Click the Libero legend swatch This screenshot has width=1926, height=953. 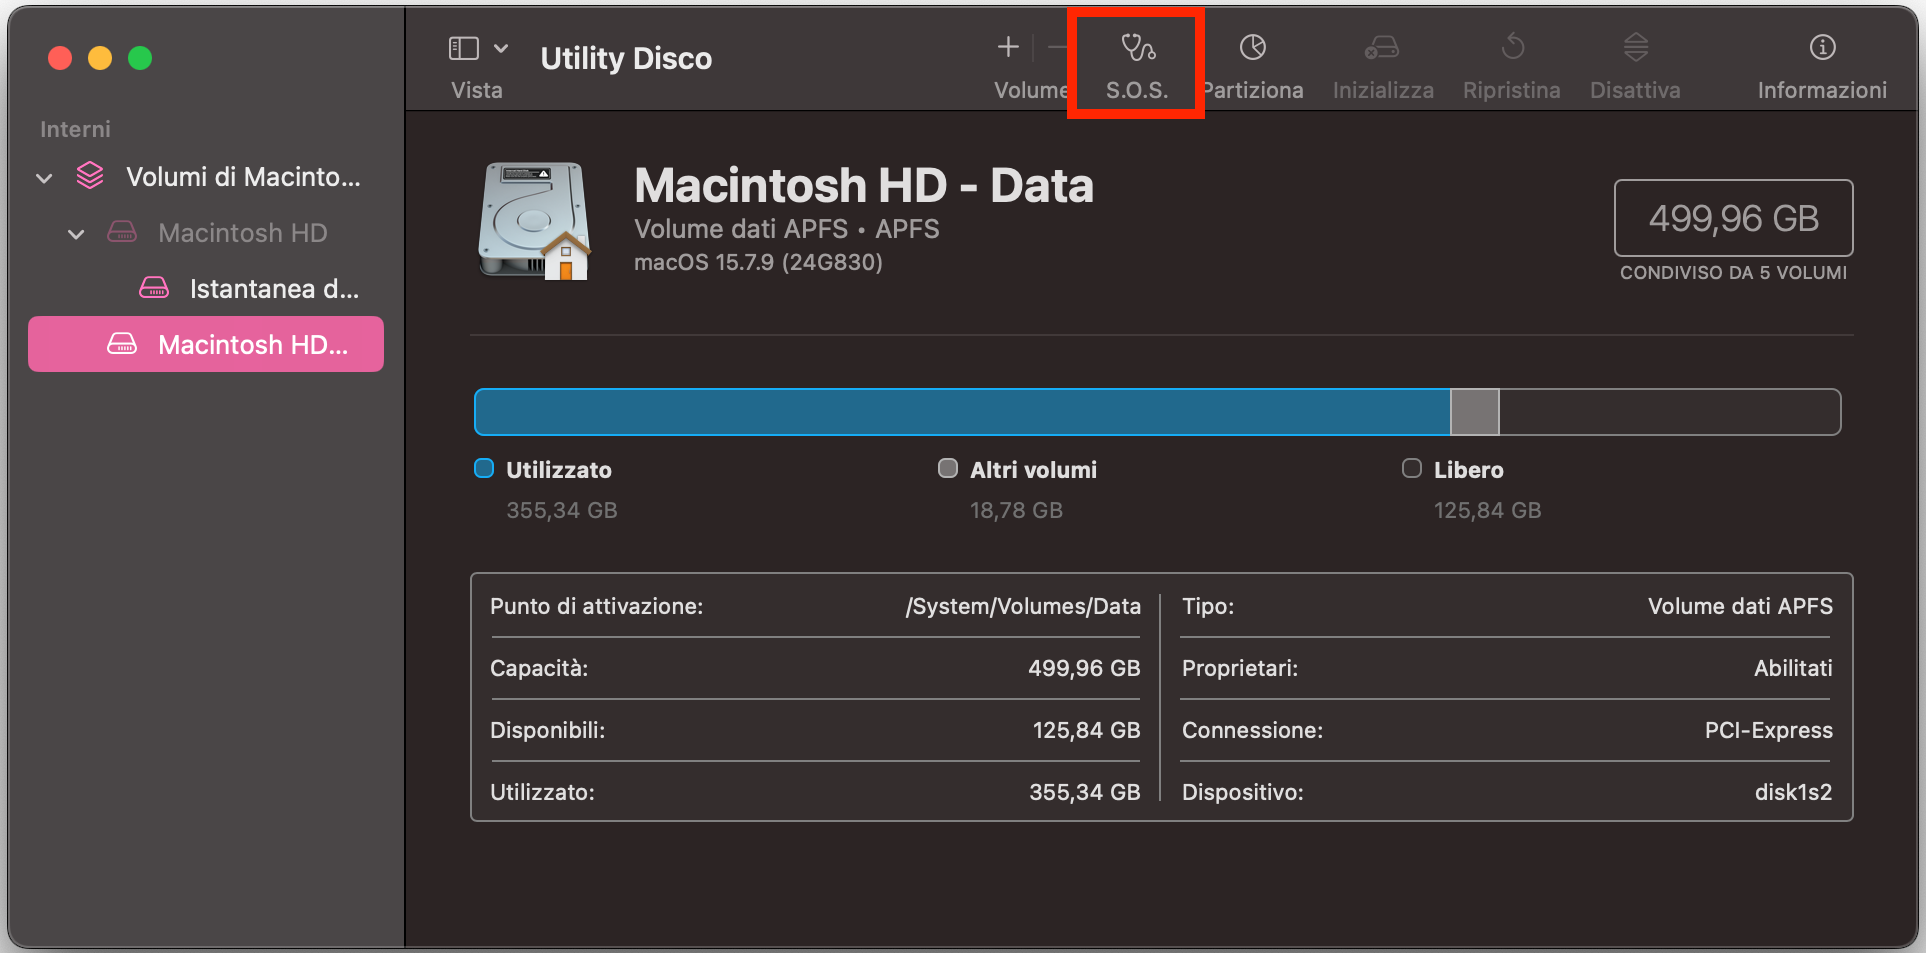[x=1412, y=469]
